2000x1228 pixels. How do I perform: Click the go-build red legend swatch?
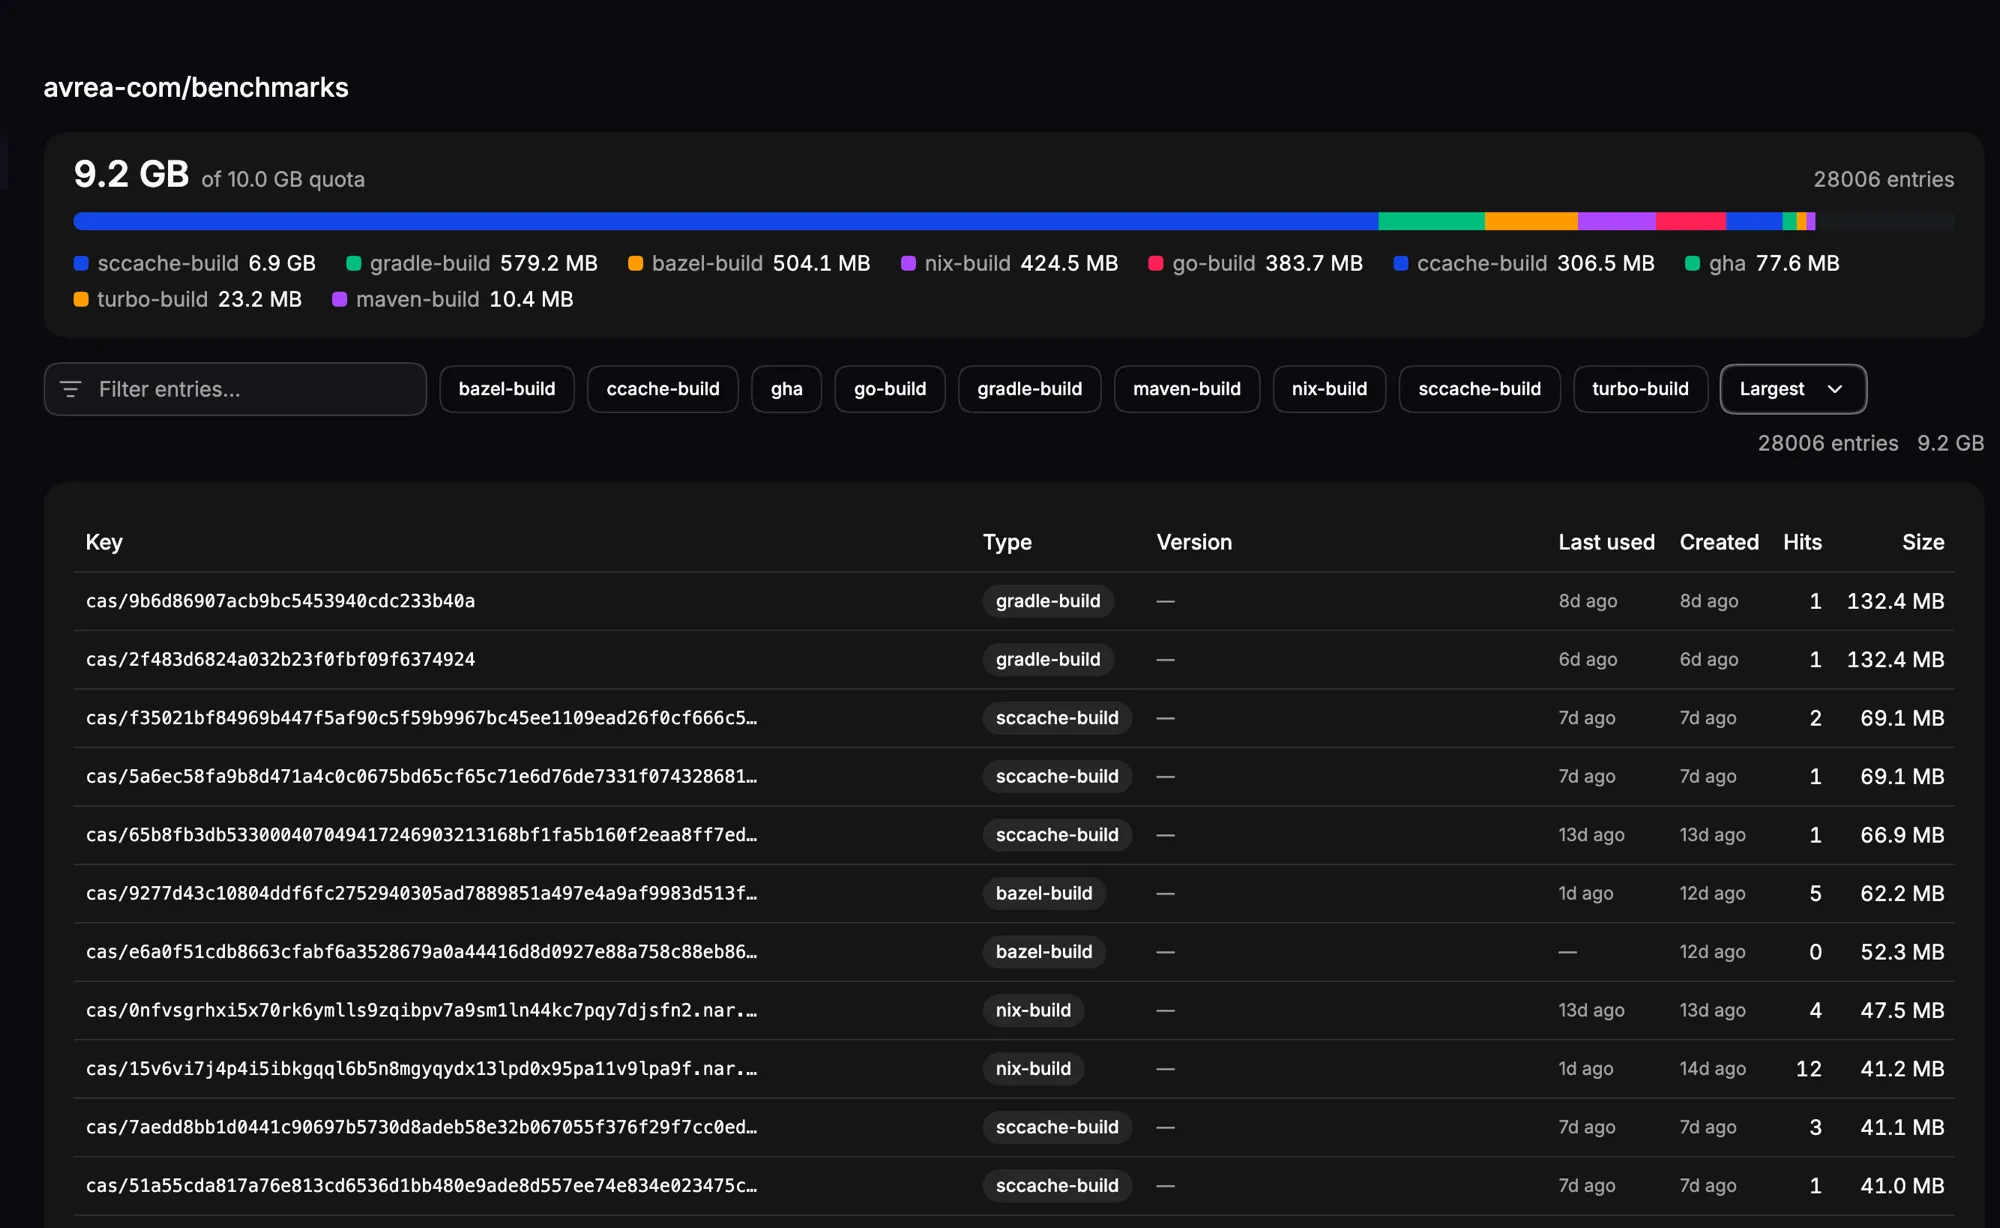(x=1155, y=263)
